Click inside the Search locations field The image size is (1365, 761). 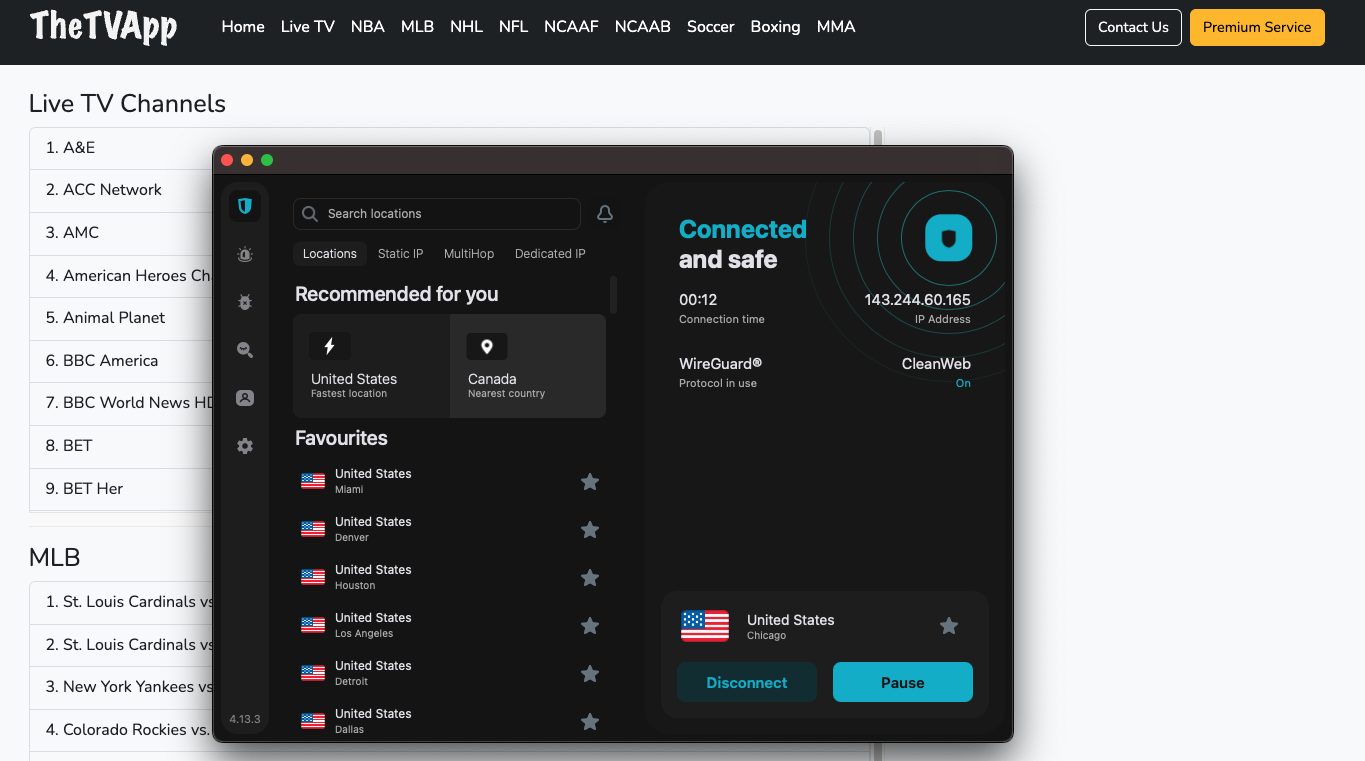tap(436, 213)
